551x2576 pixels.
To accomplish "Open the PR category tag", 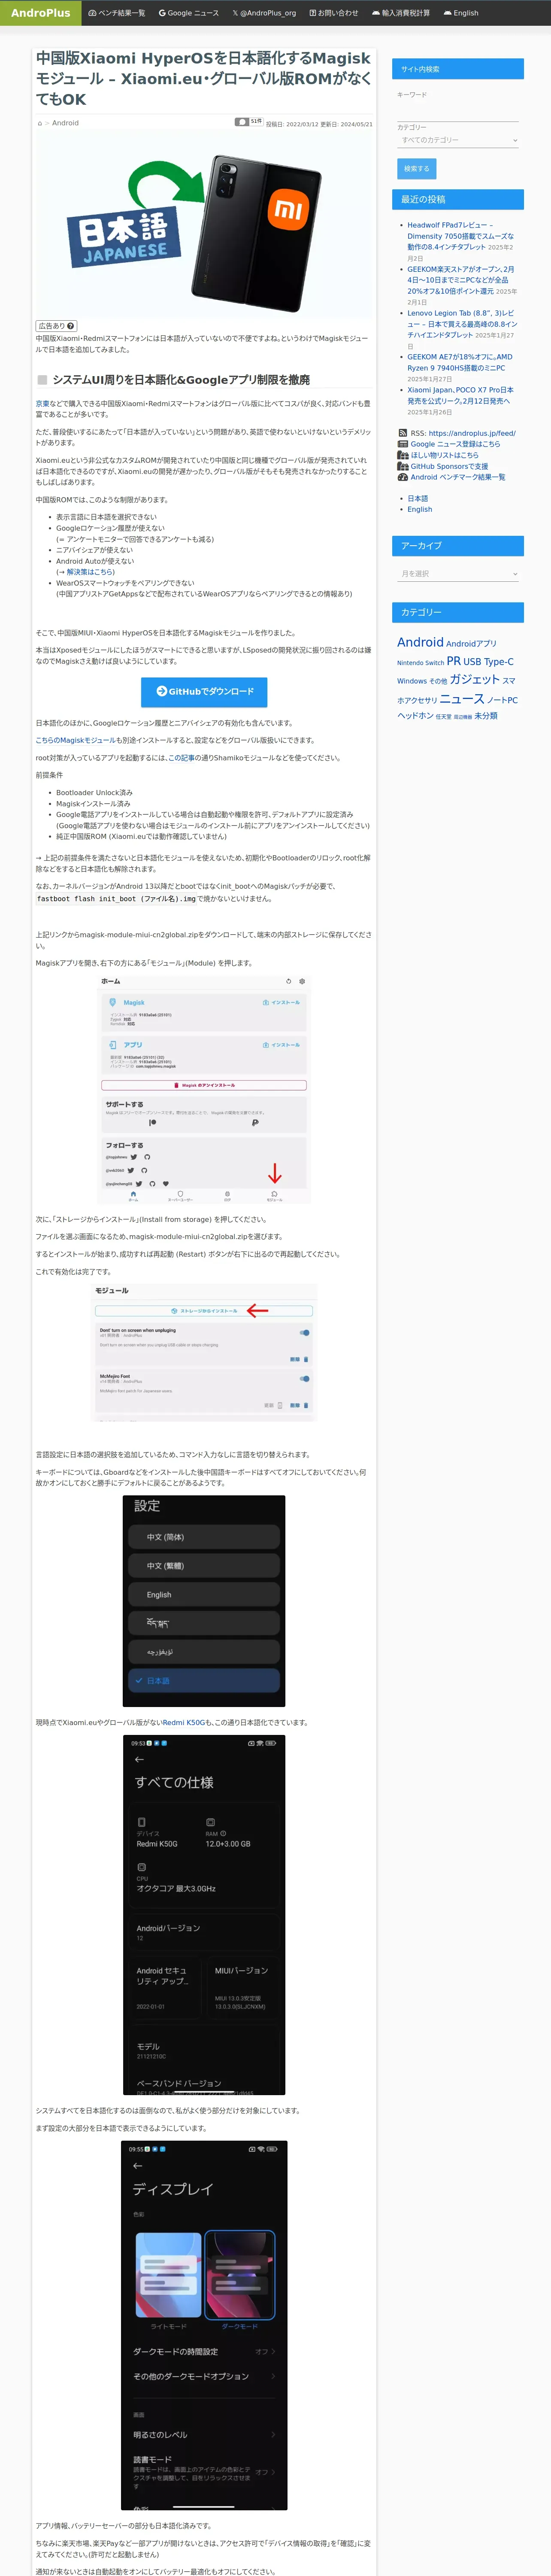I will (x=453, y=661).
